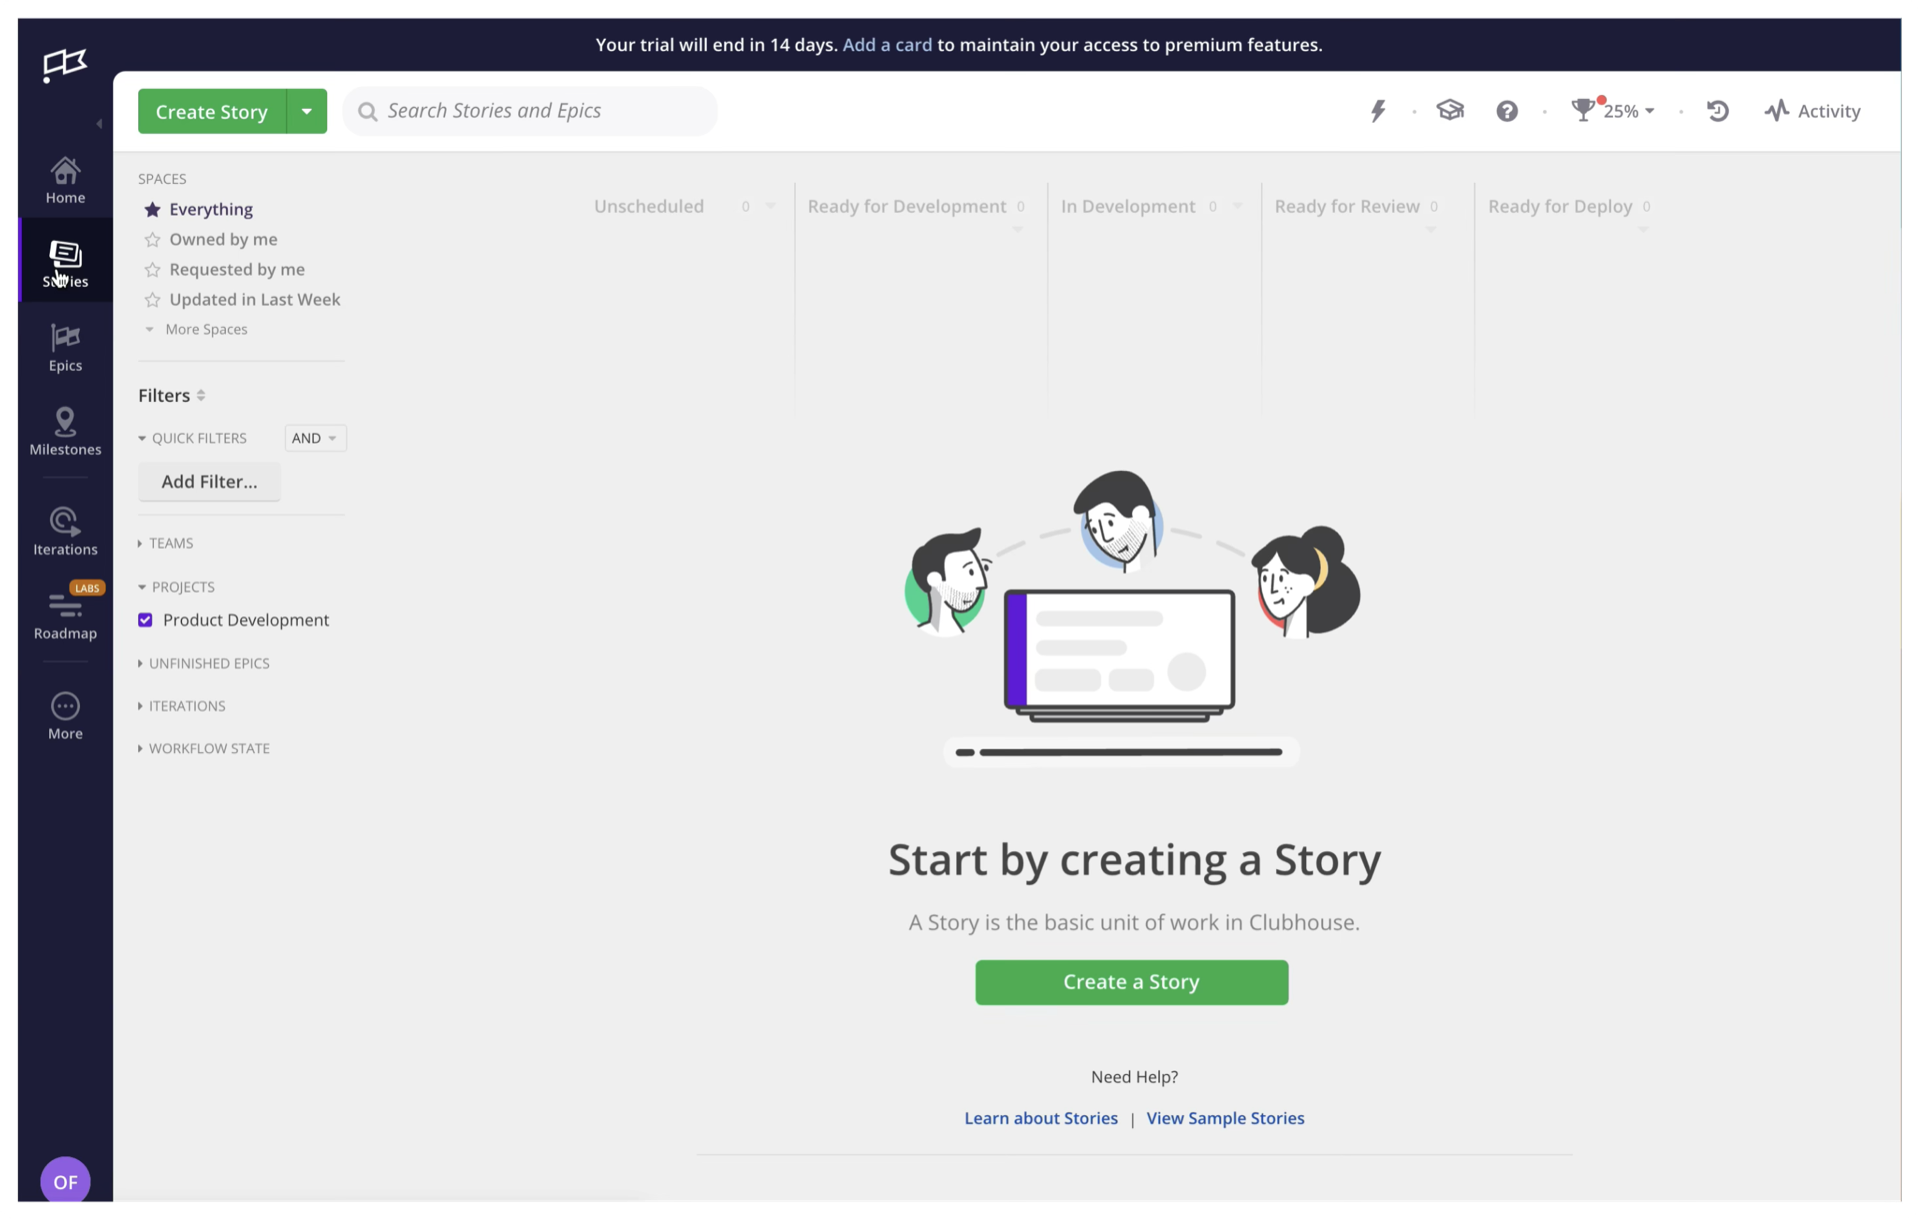The width and height of the screenshot is (1920, 1220).
Task: Open recent history clock icon
Action: 1718,111
